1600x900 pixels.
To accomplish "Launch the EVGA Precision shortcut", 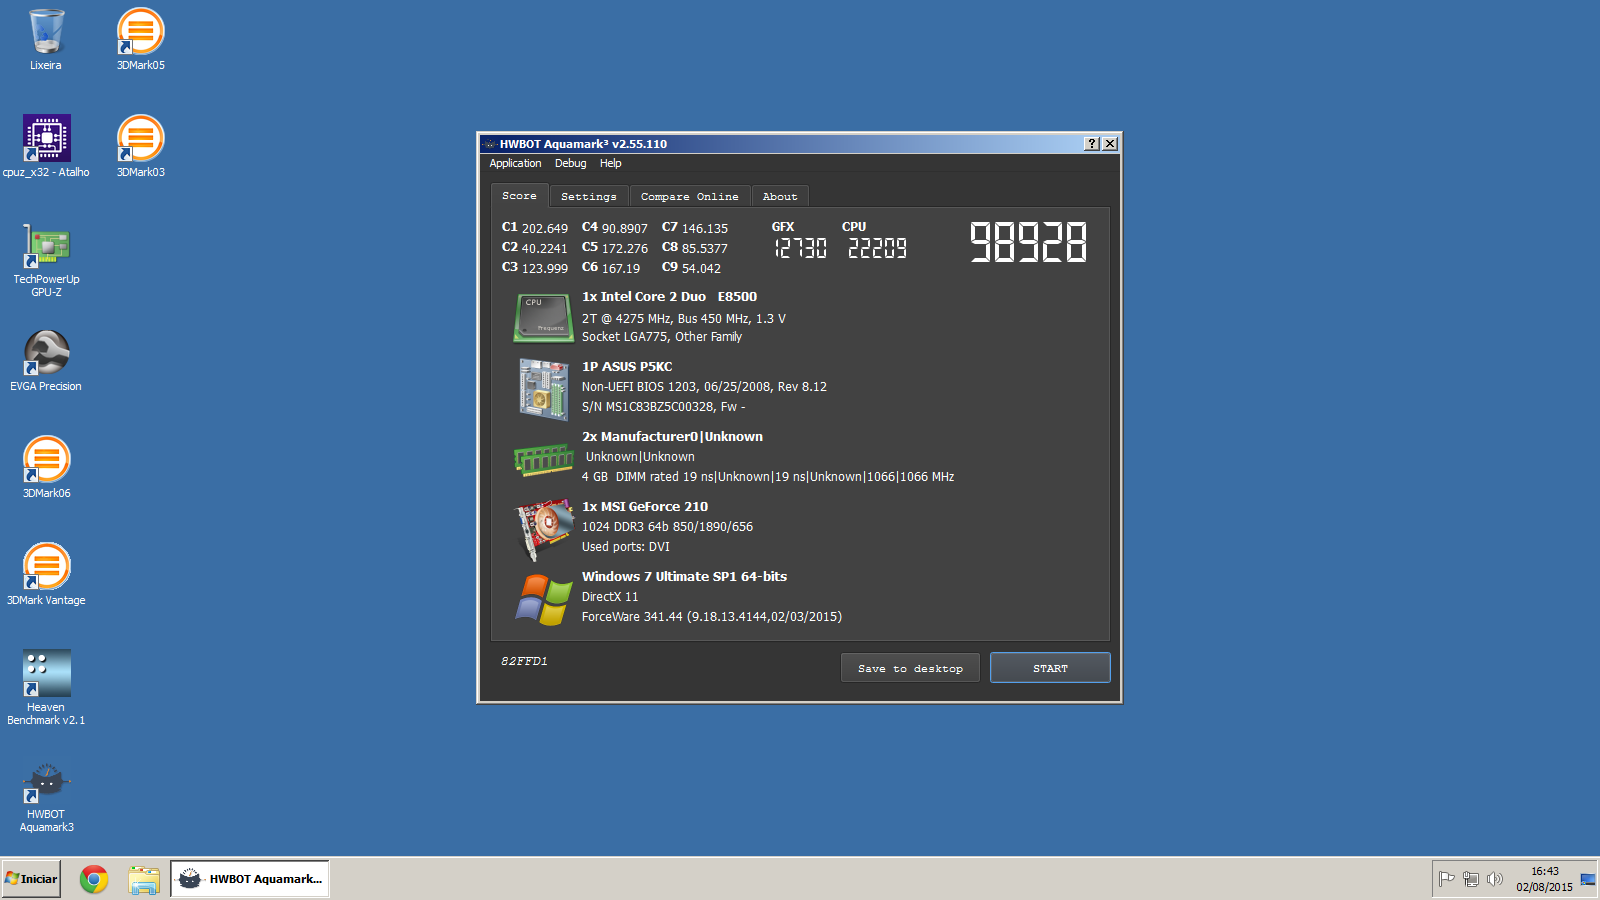I will (x=46, y=361).
